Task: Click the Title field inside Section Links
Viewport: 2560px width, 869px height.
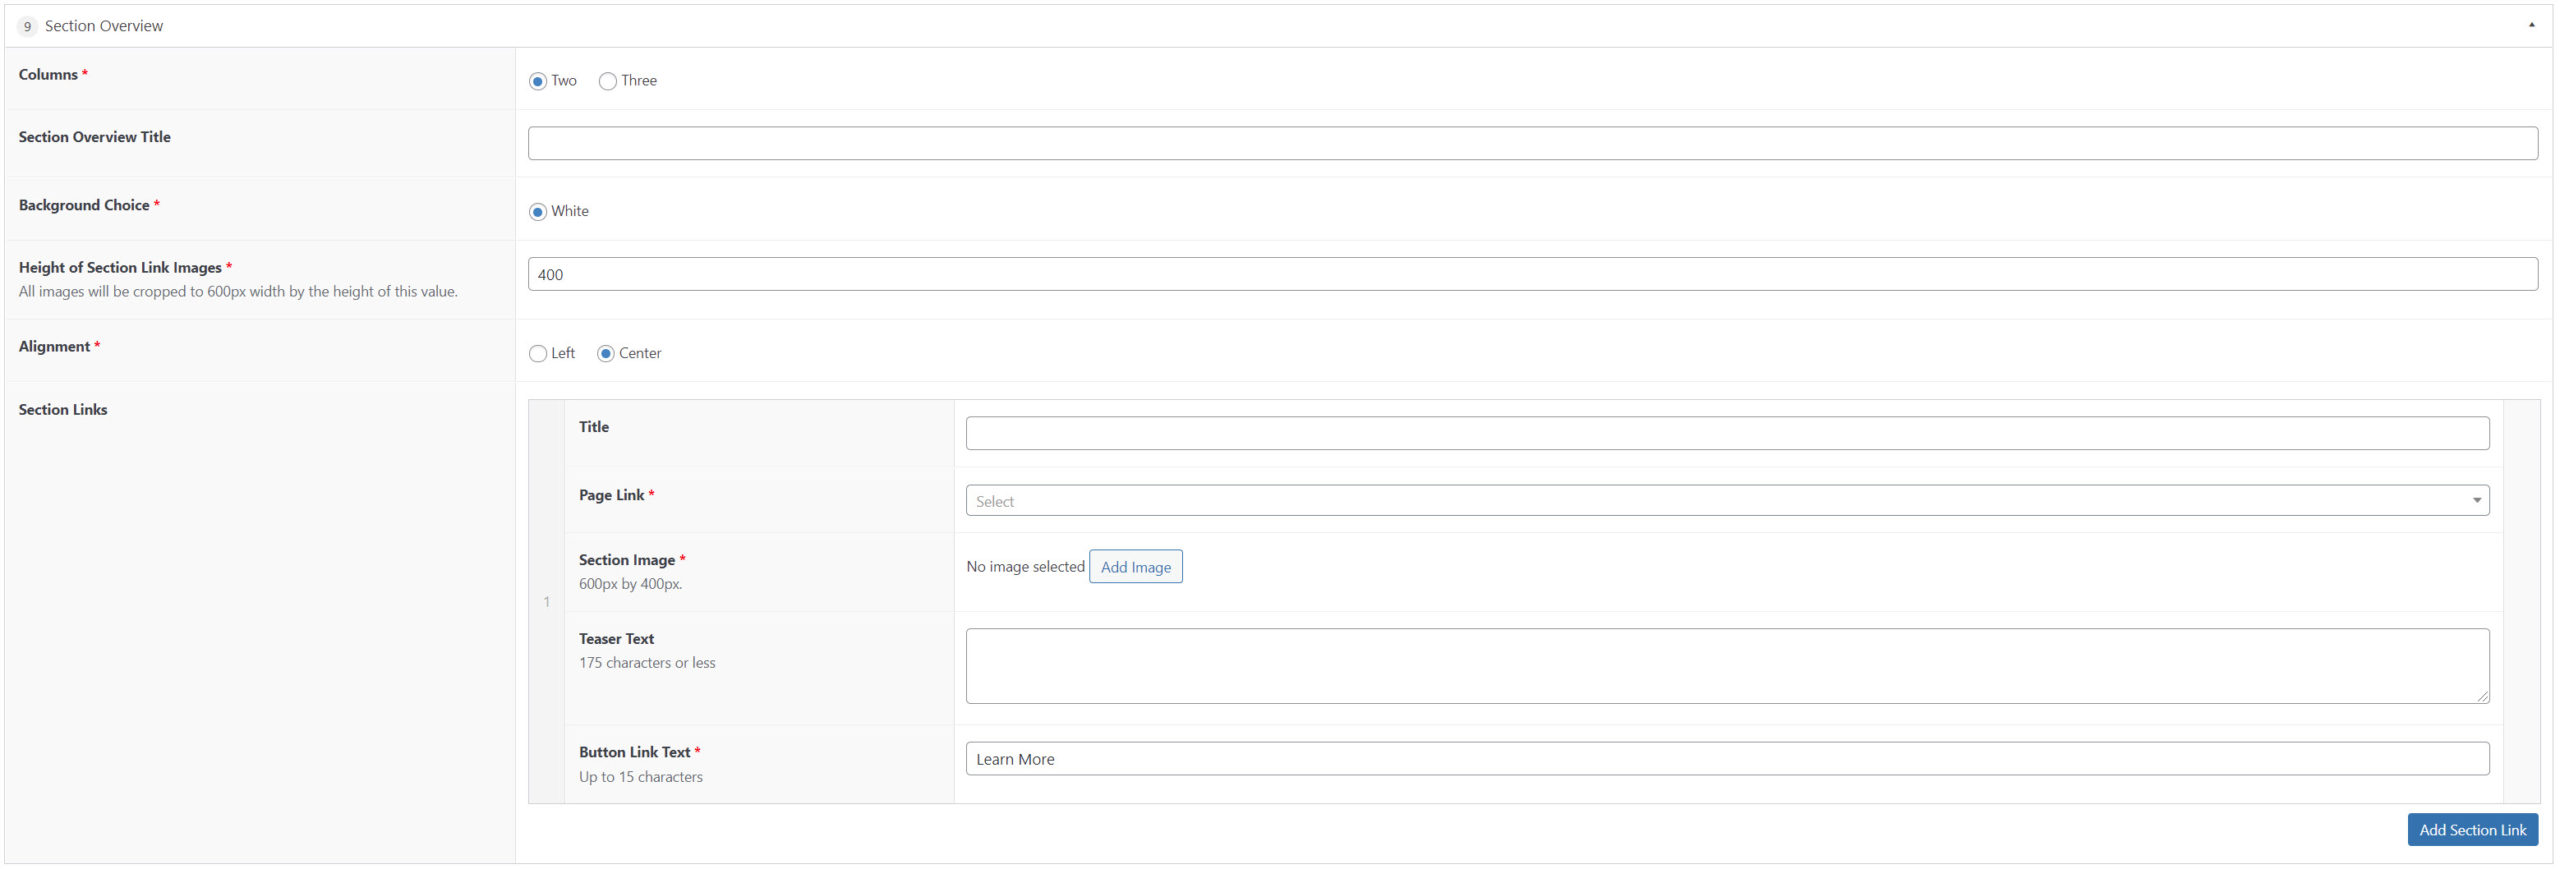Action: 1727,433
